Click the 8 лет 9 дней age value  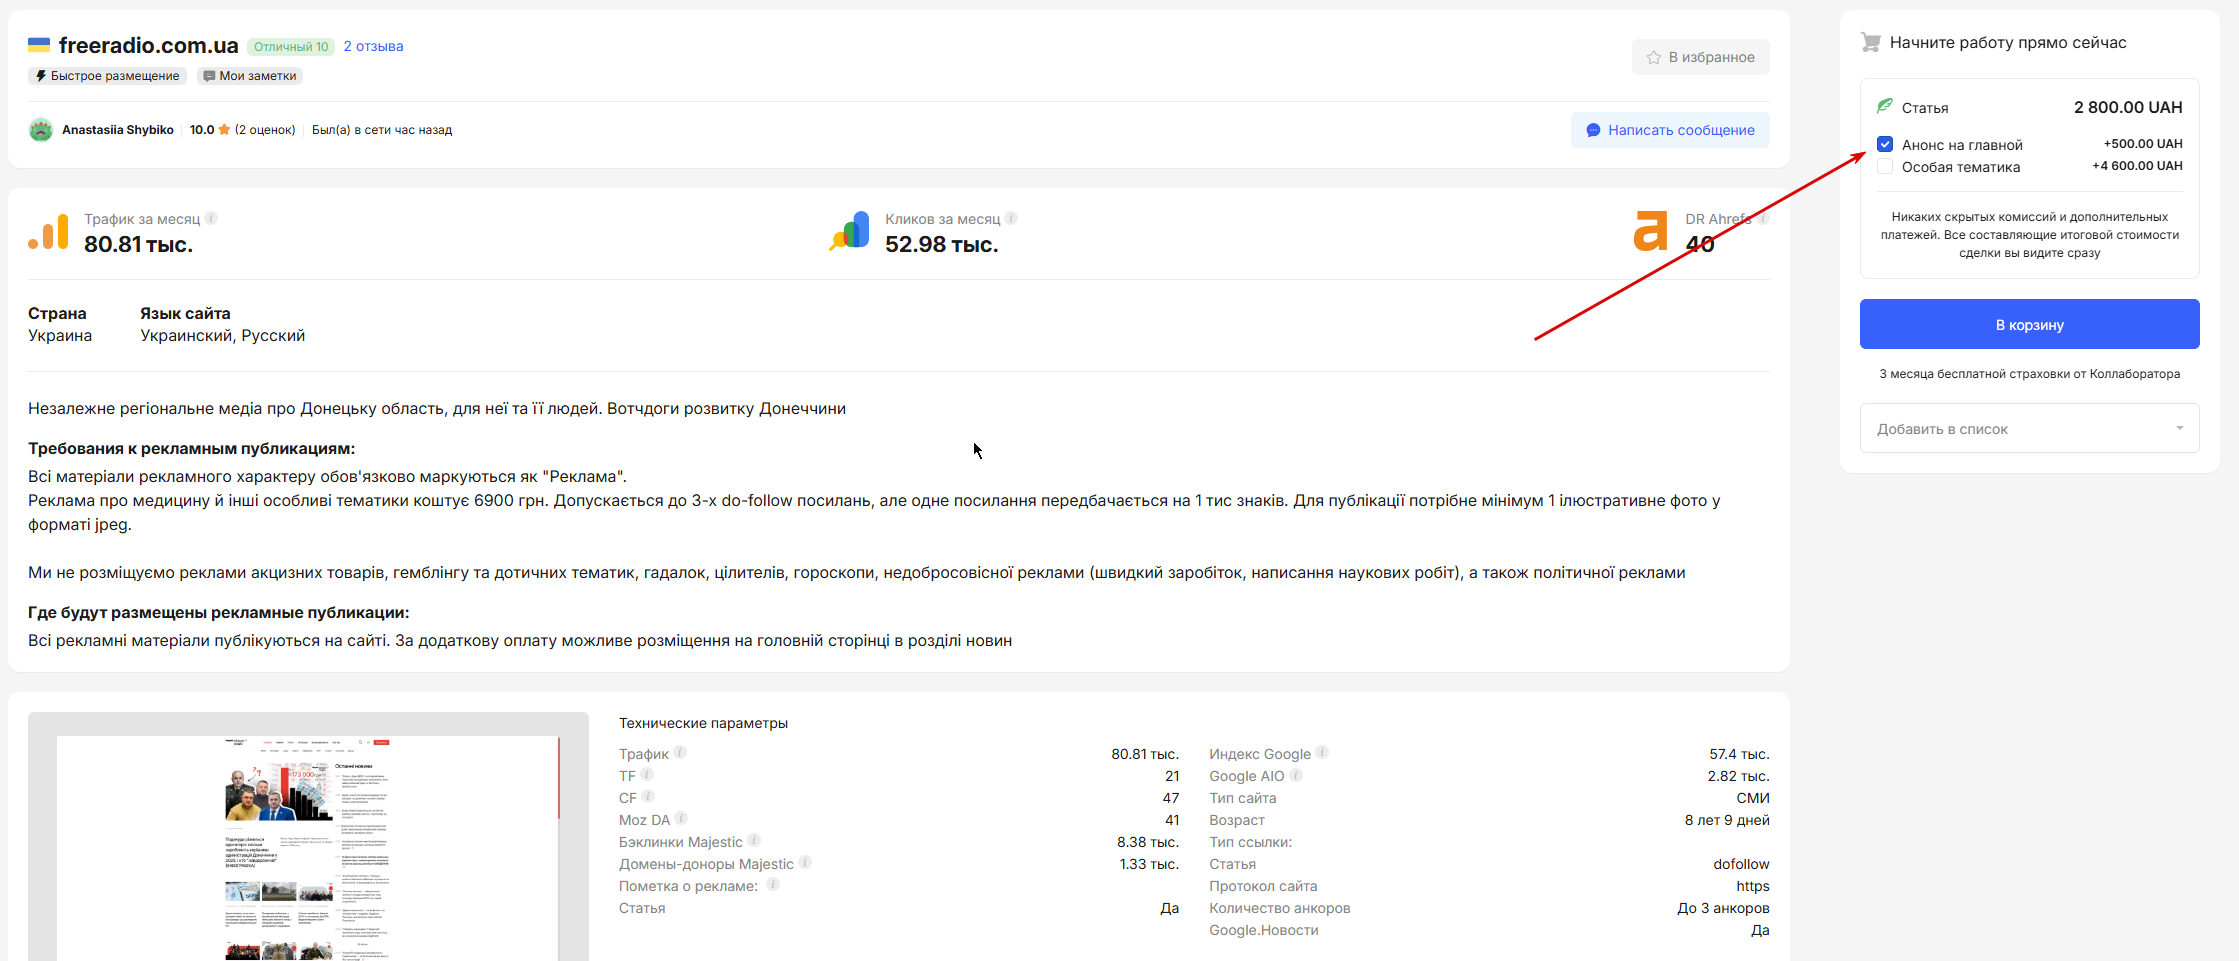(x=1727, y=820)
